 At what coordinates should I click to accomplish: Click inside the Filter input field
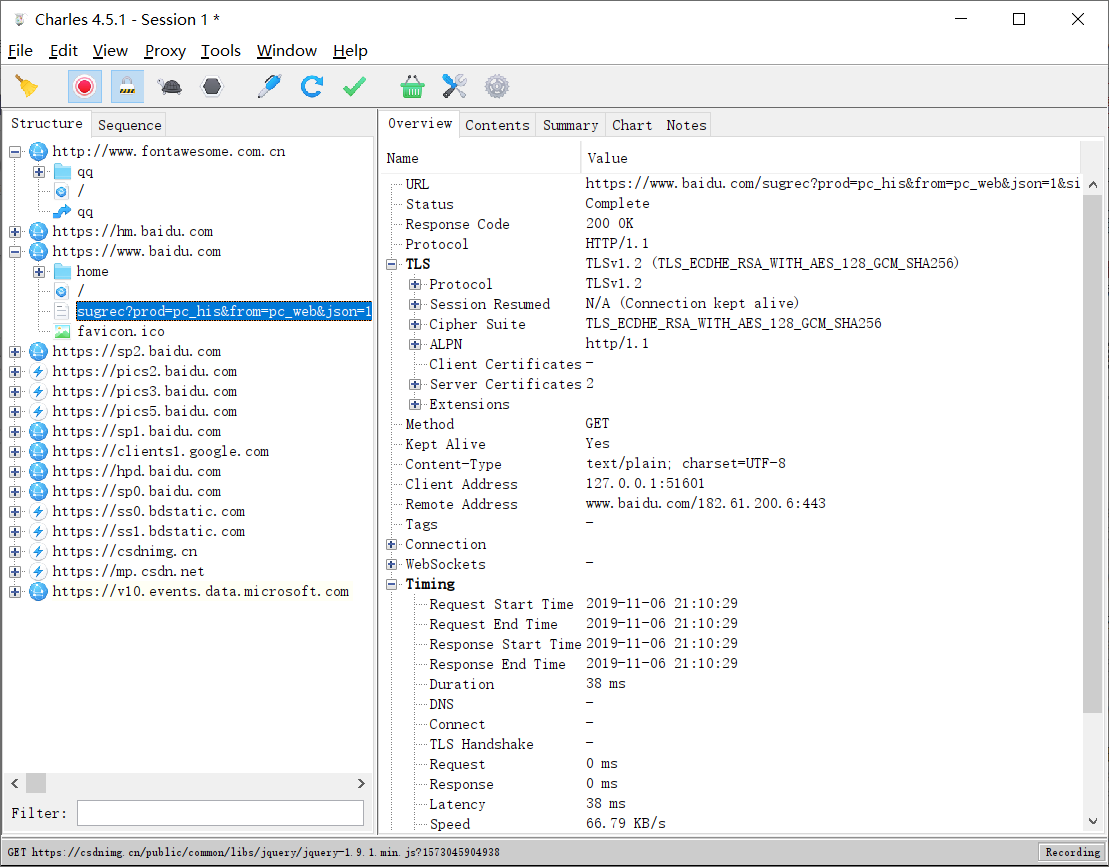[220, 812]
